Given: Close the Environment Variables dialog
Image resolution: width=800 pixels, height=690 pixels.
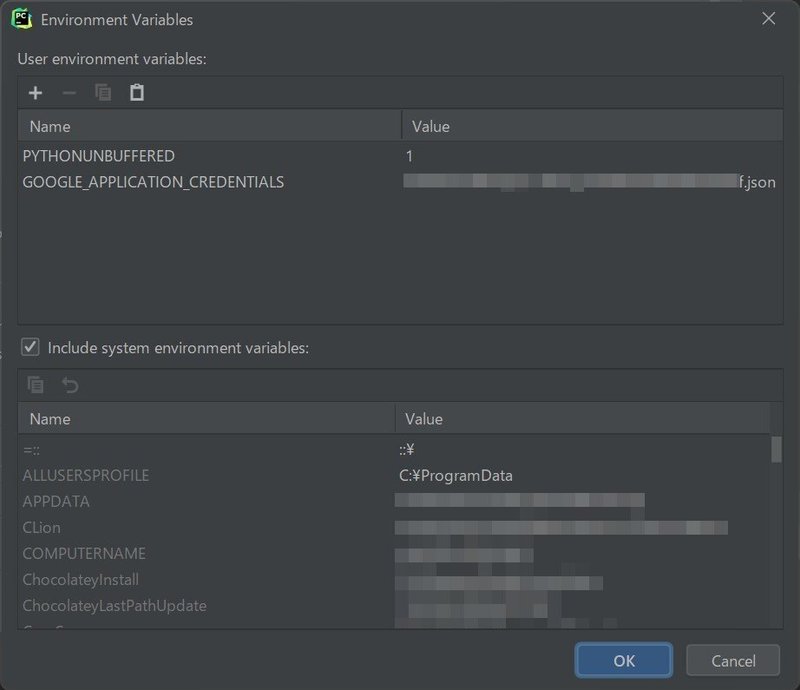Looking at the screenshot, I should coord(768,19).
